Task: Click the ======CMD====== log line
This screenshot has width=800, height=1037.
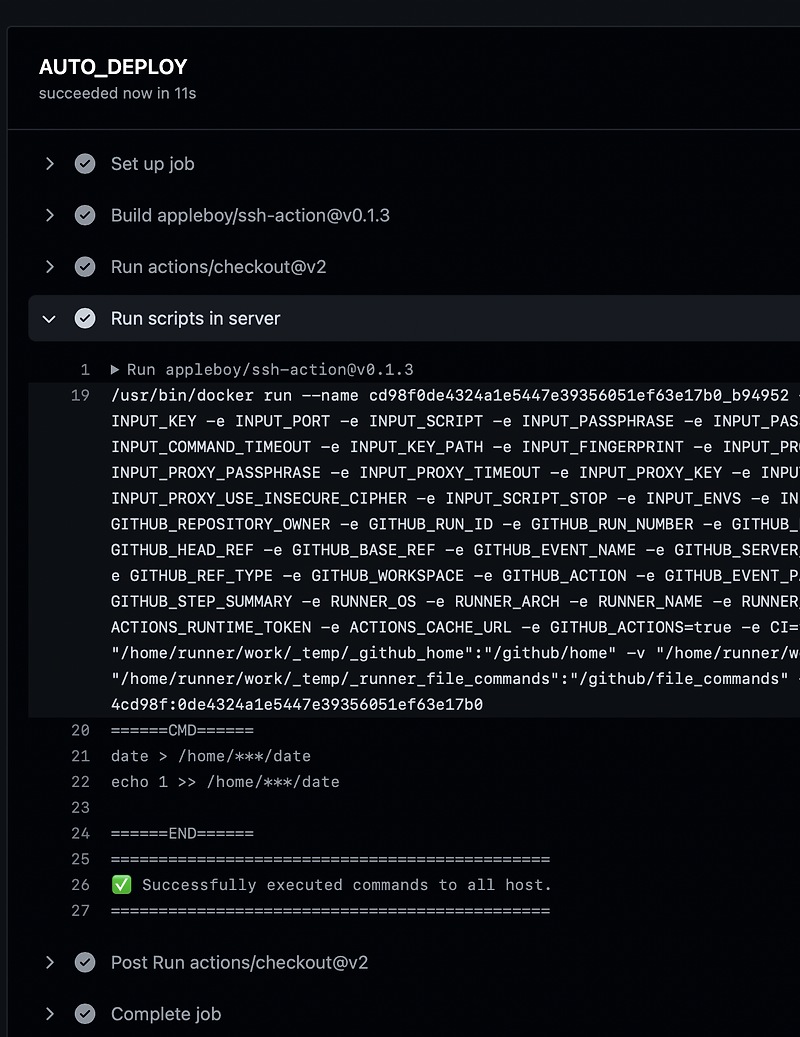Action: pyautogui.click(x=181, y=730)
